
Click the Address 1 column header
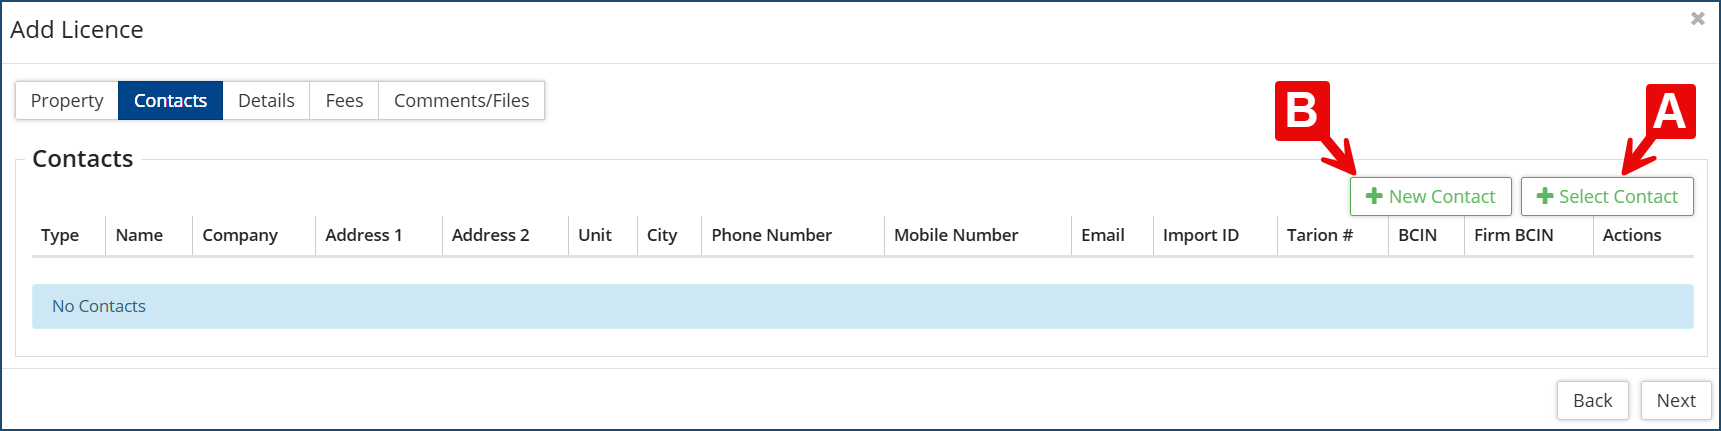[363, 235]
